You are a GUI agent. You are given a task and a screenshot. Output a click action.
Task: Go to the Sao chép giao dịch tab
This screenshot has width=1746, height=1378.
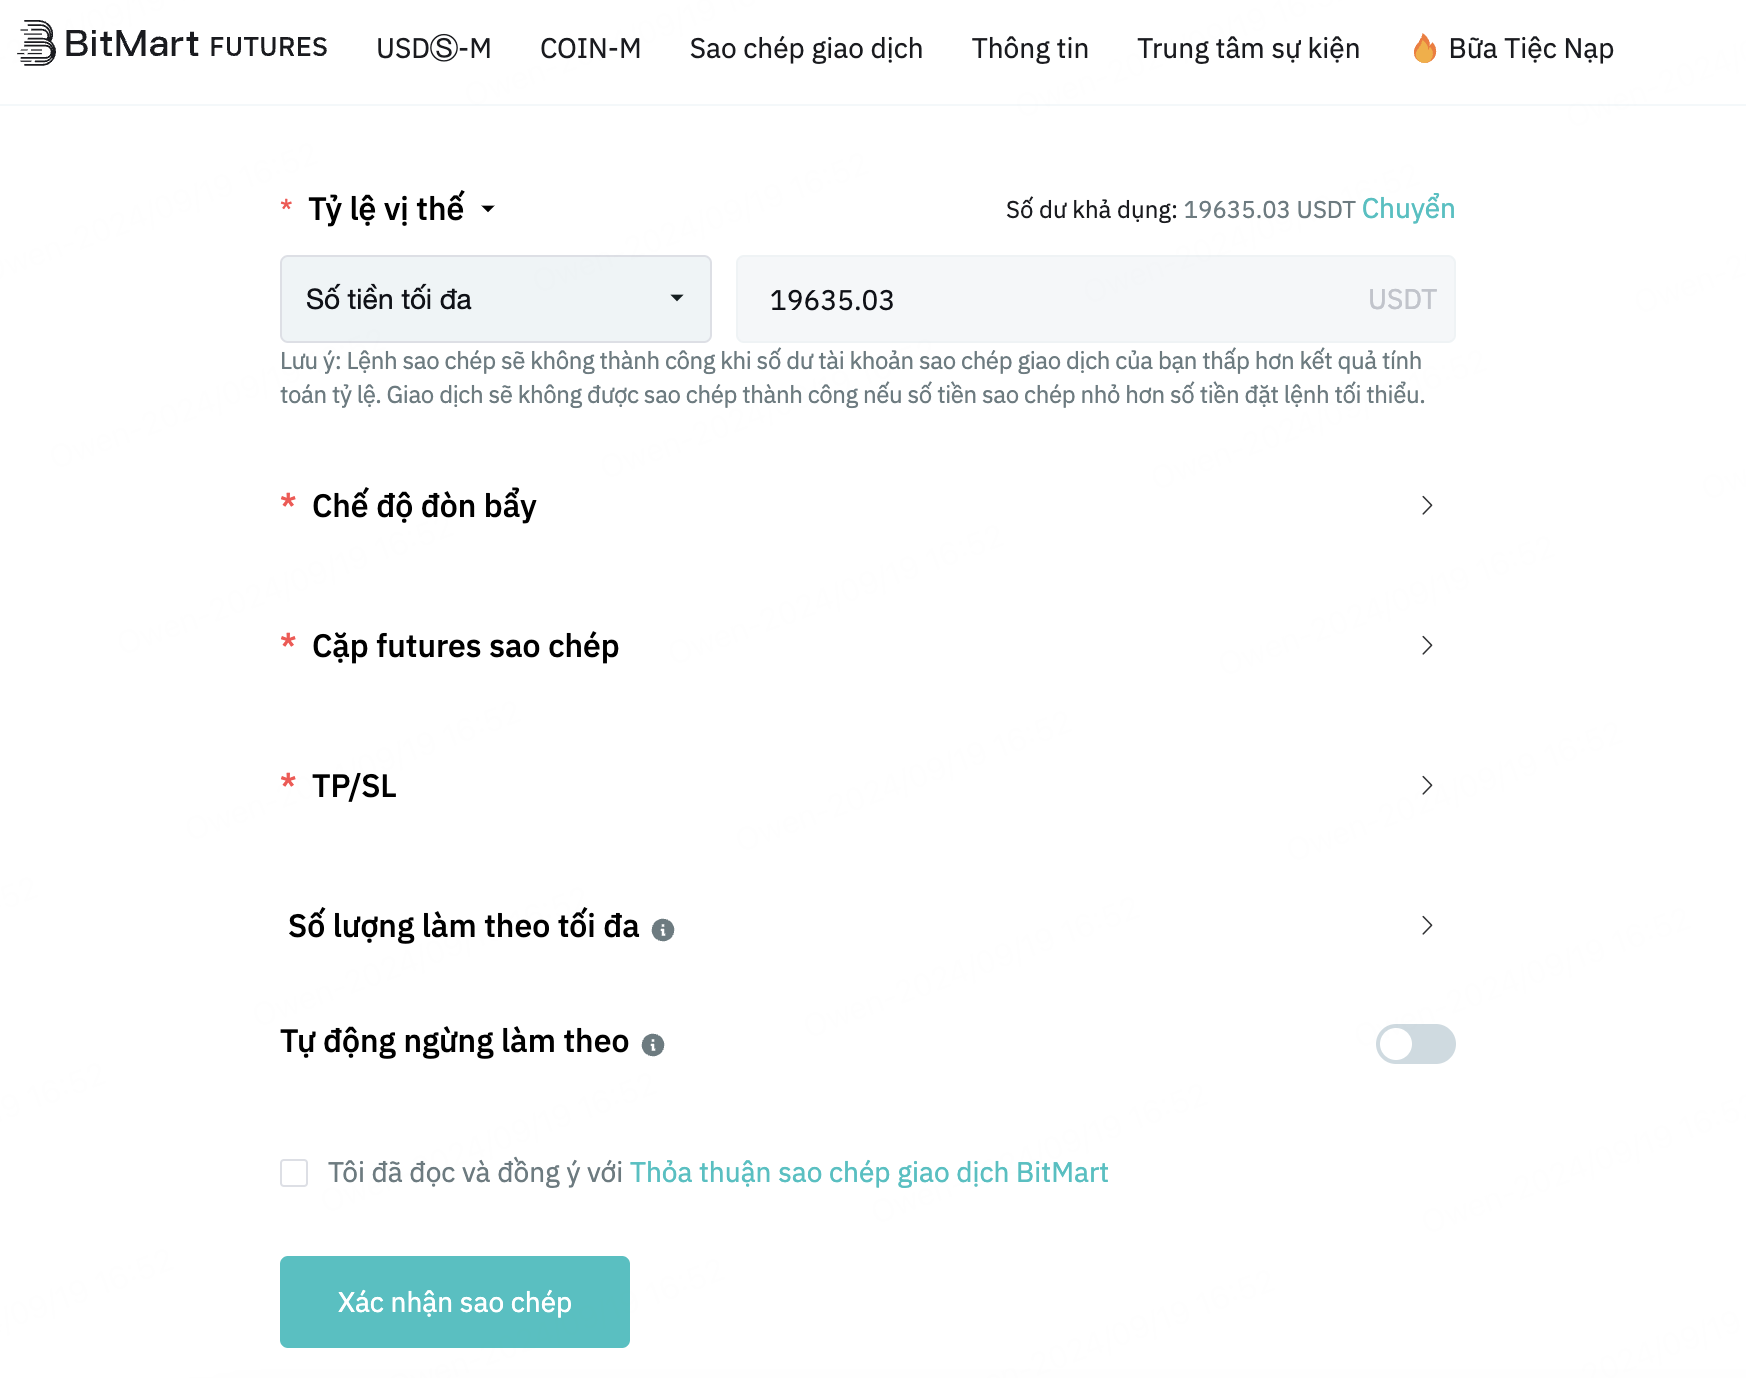806,48
